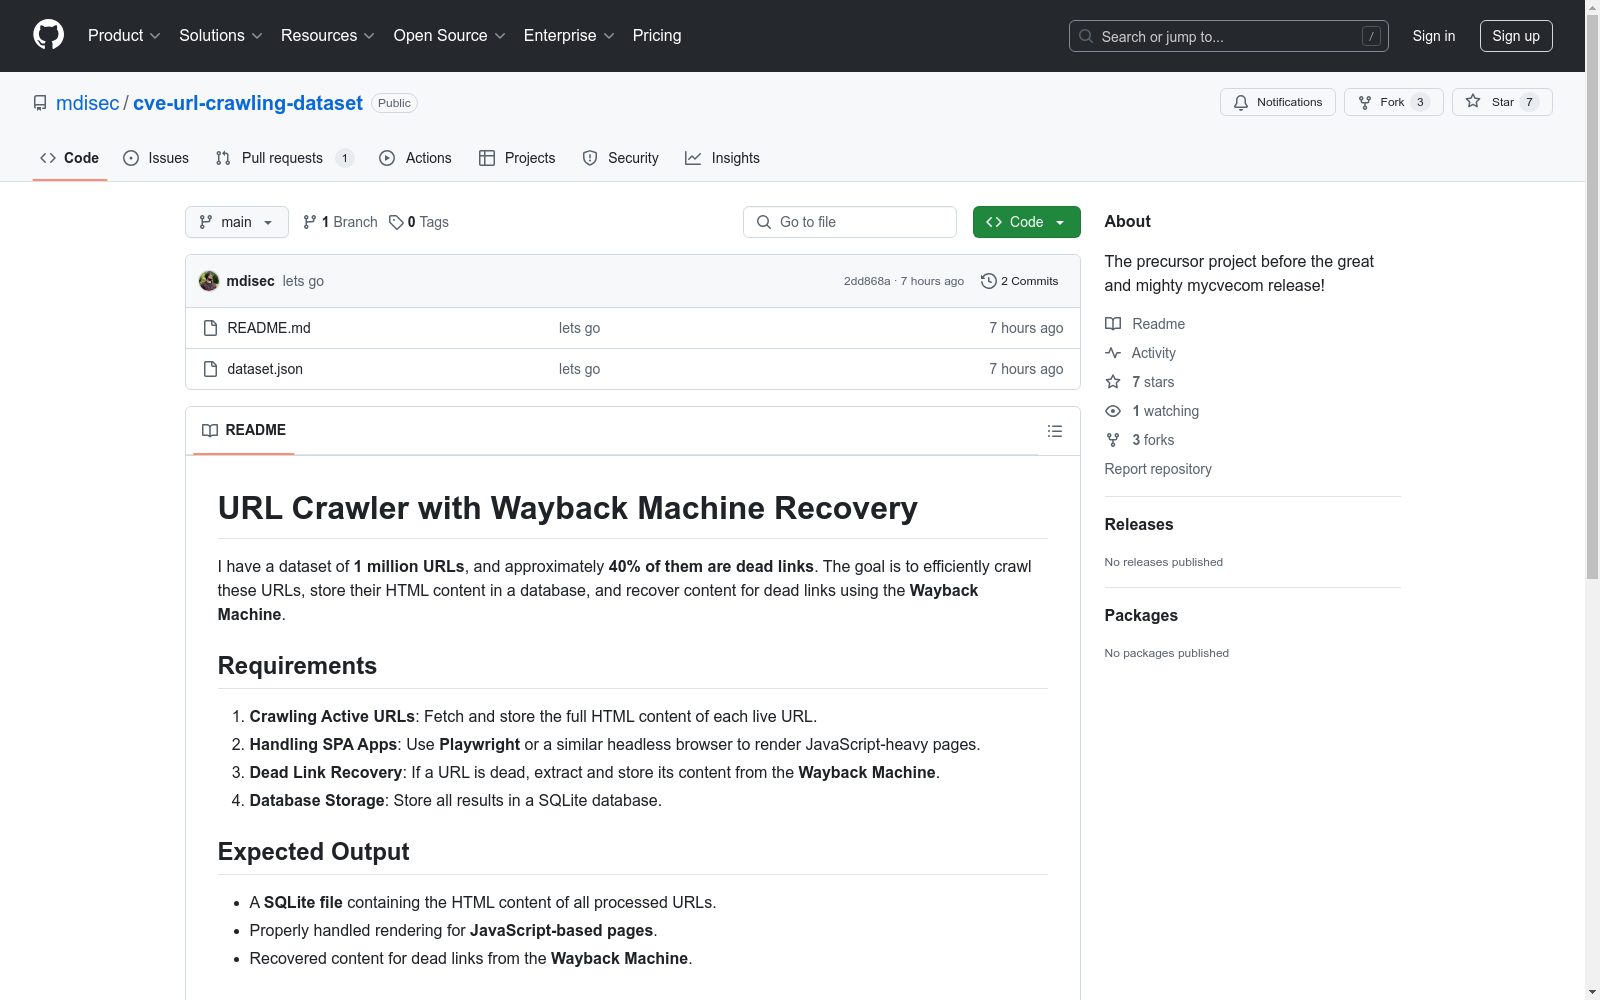The image size is (1600, 1000).
Task: Open the Insights tab
Action: tap(722, 158)
